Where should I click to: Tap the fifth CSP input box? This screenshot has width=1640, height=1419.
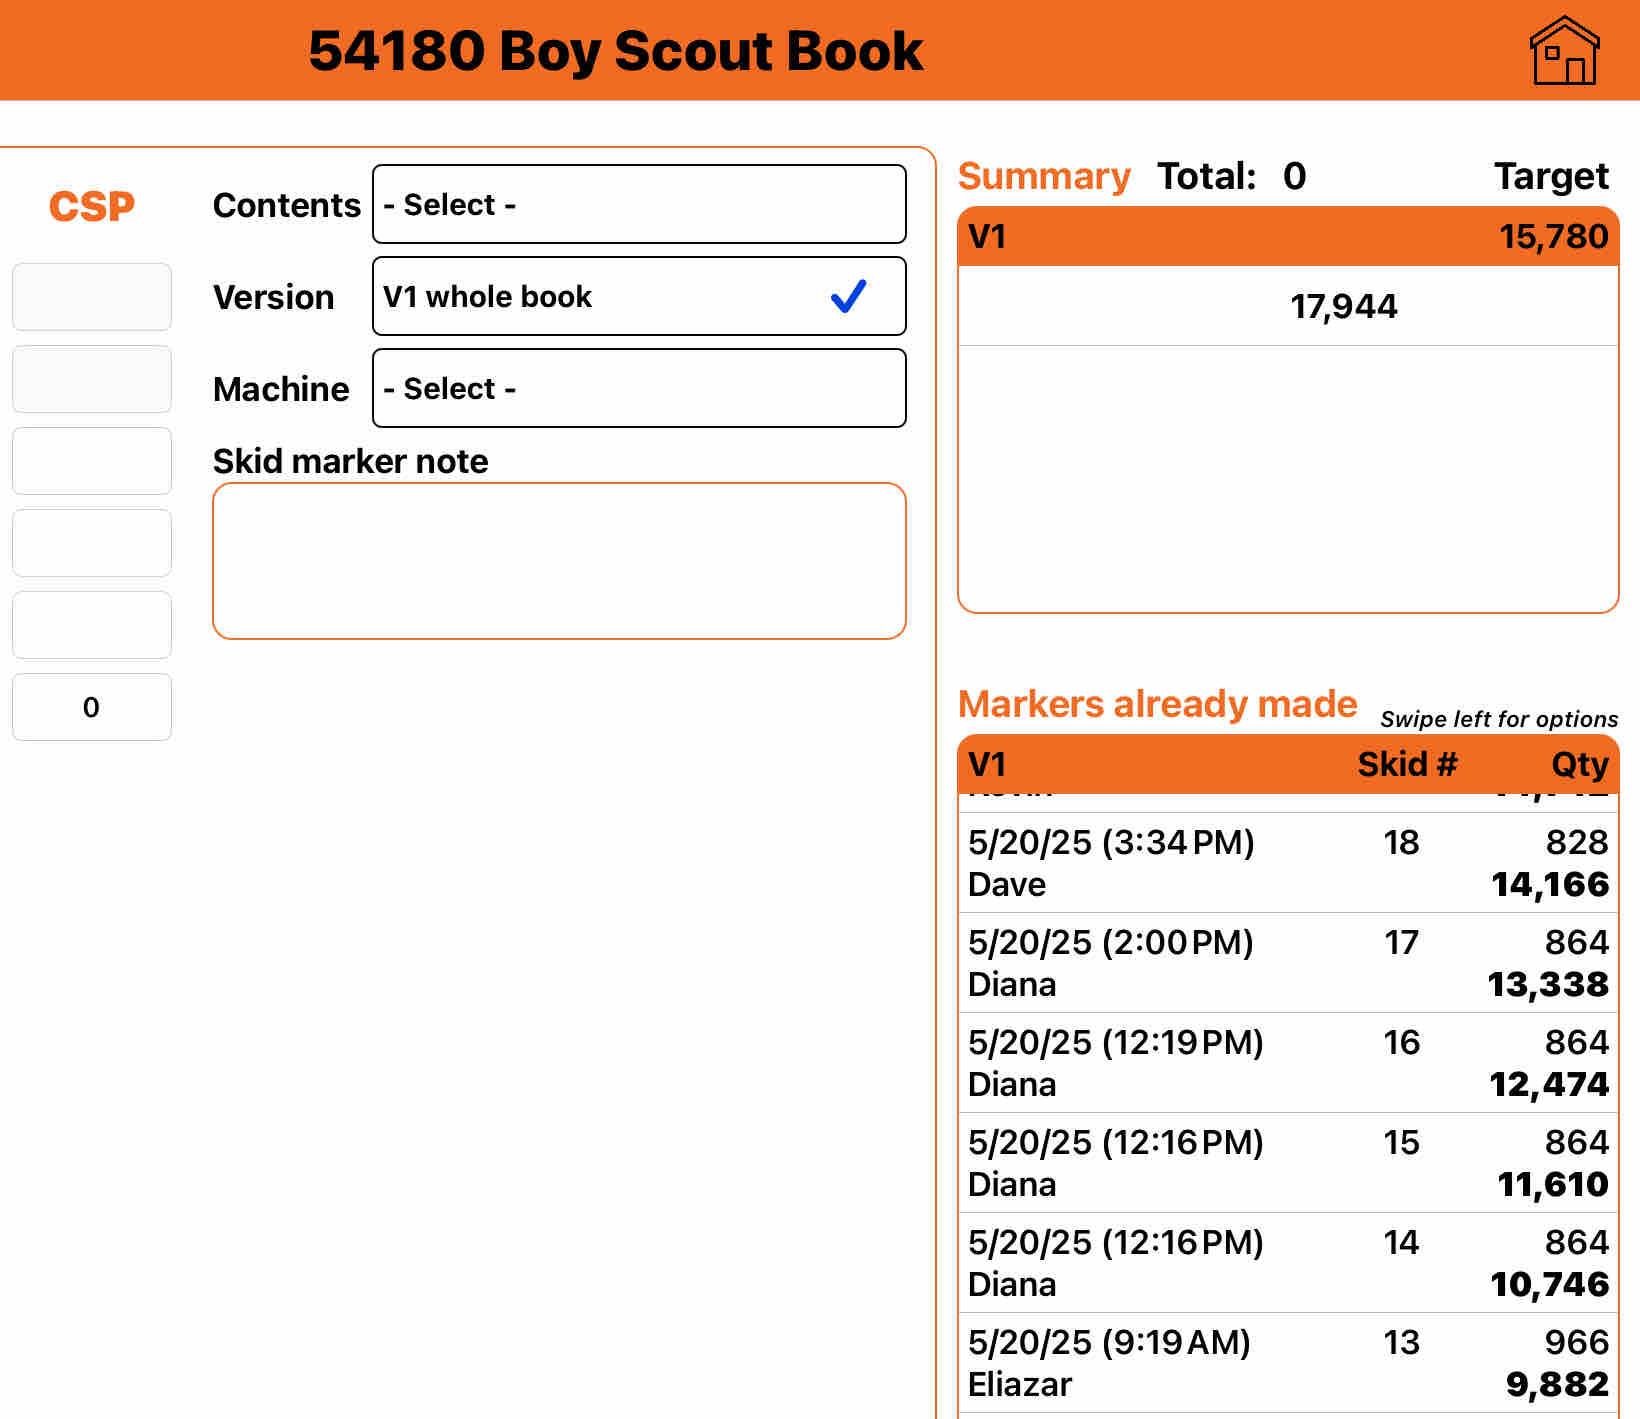pos(92,625)
